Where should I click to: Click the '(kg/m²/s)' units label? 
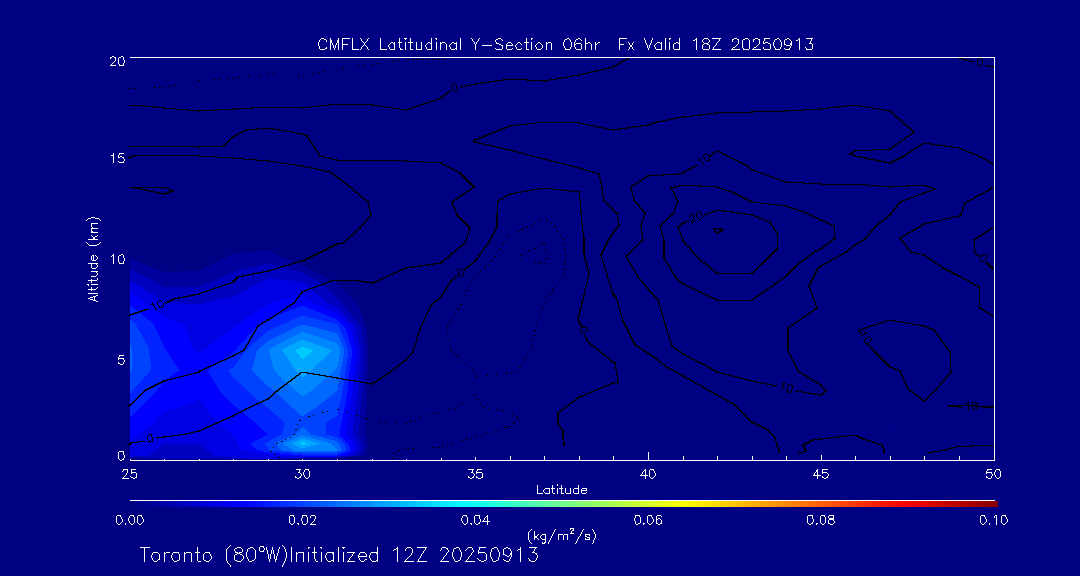click(x=561, y=536)
